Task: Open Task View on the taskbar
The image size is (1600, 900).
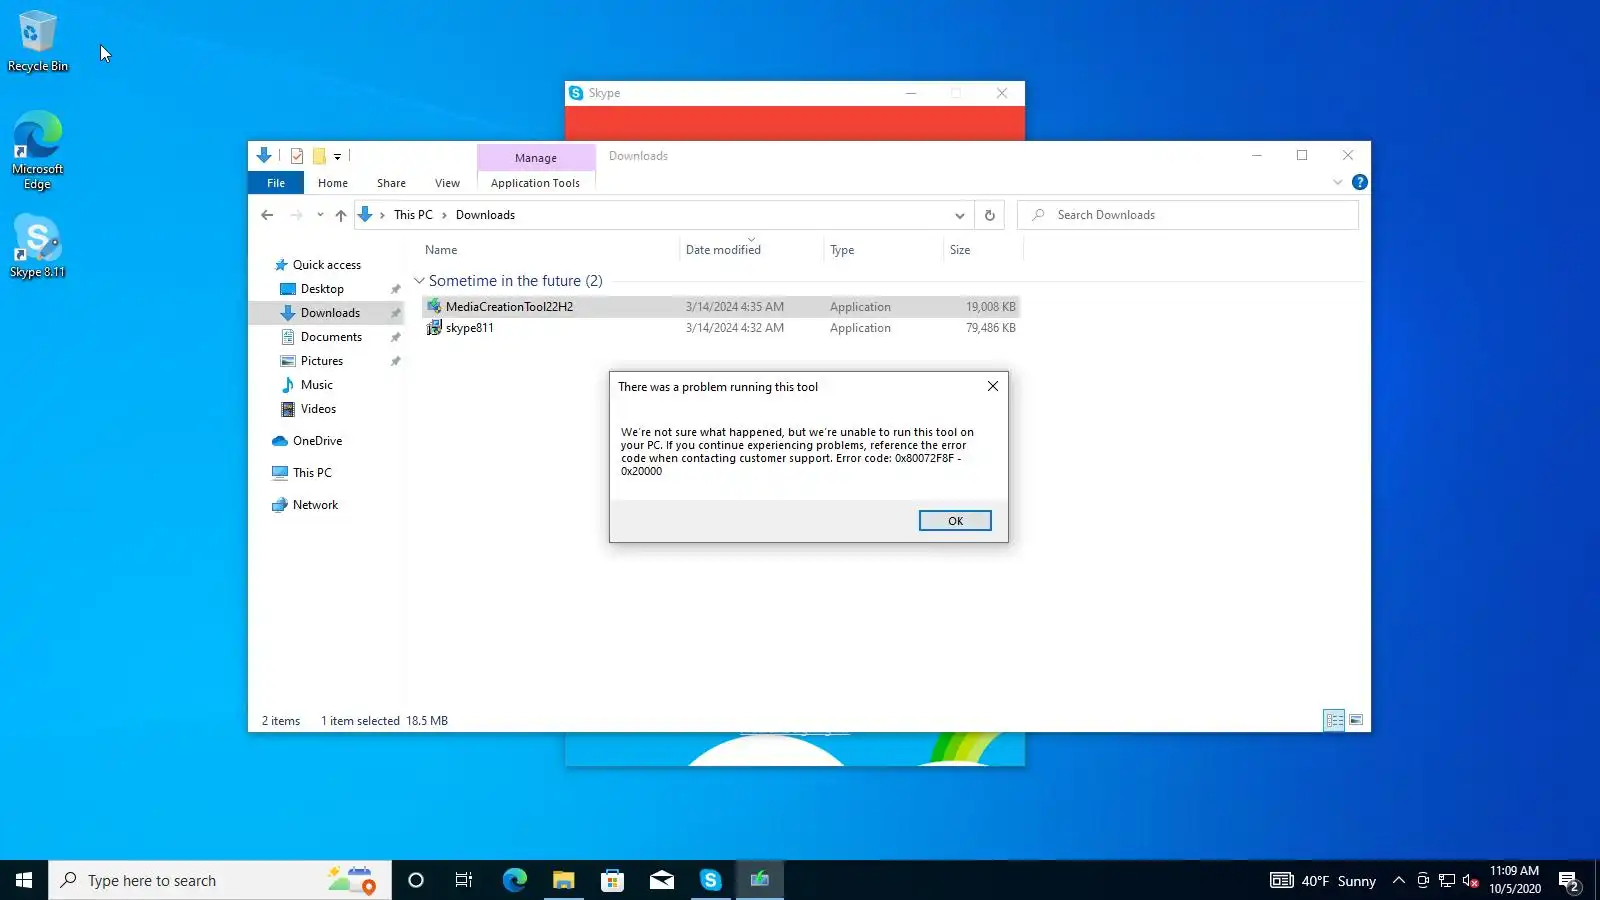Action: click(x=464, y=880)
